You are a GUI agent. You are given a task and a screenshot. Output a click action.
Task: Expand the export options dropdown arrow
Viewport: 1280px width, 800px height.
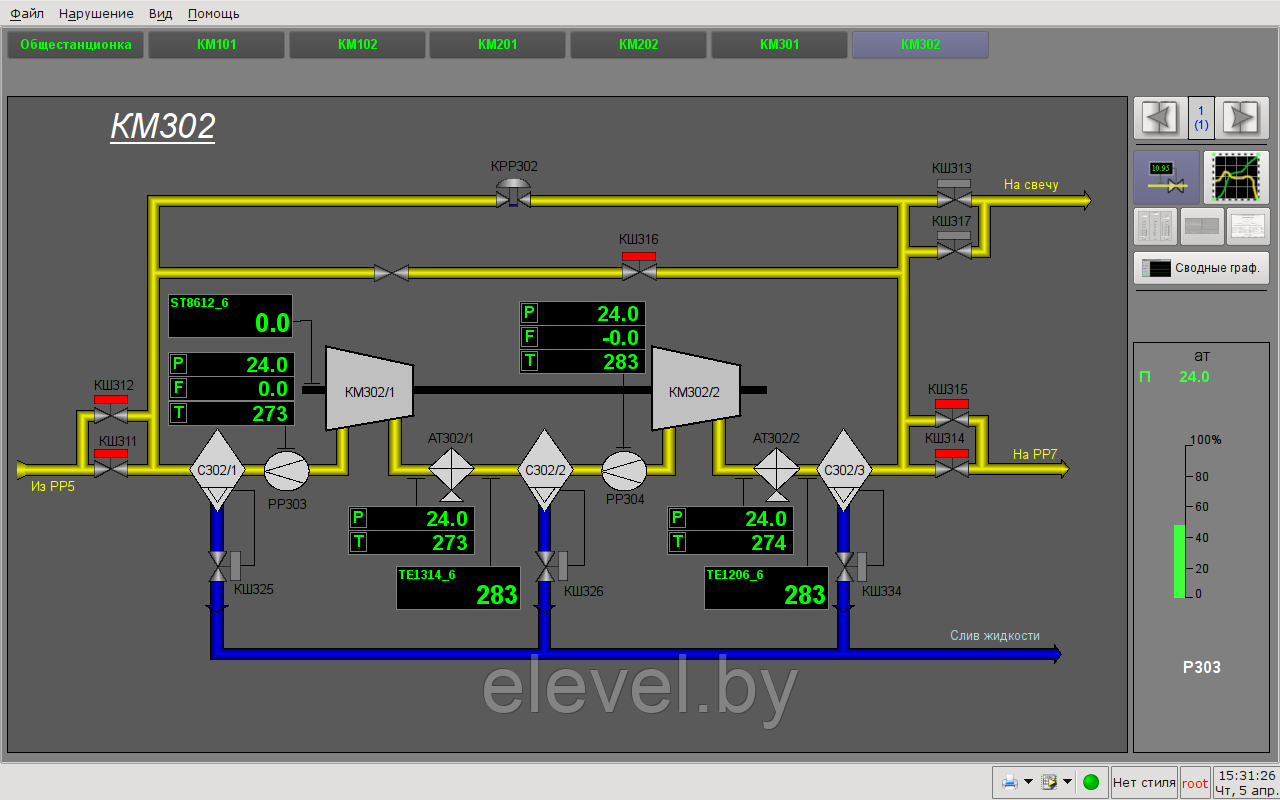[1067, 782]
